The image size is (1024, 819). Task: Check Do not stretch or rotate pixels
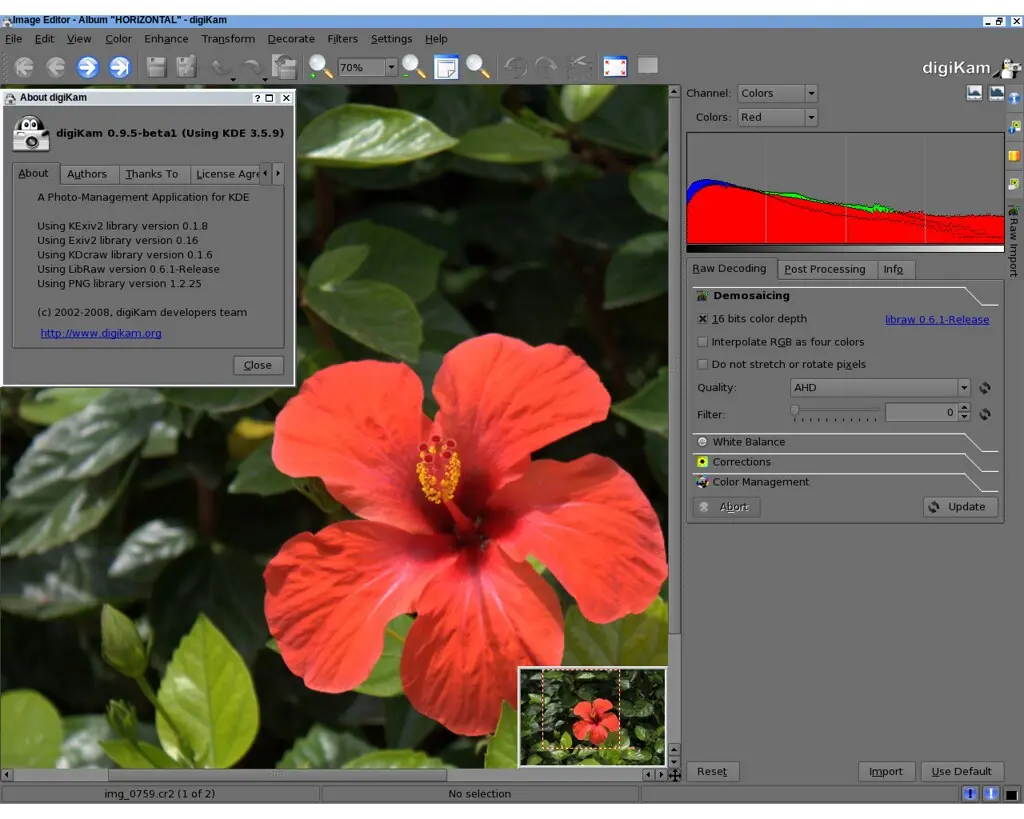point(703,364)
